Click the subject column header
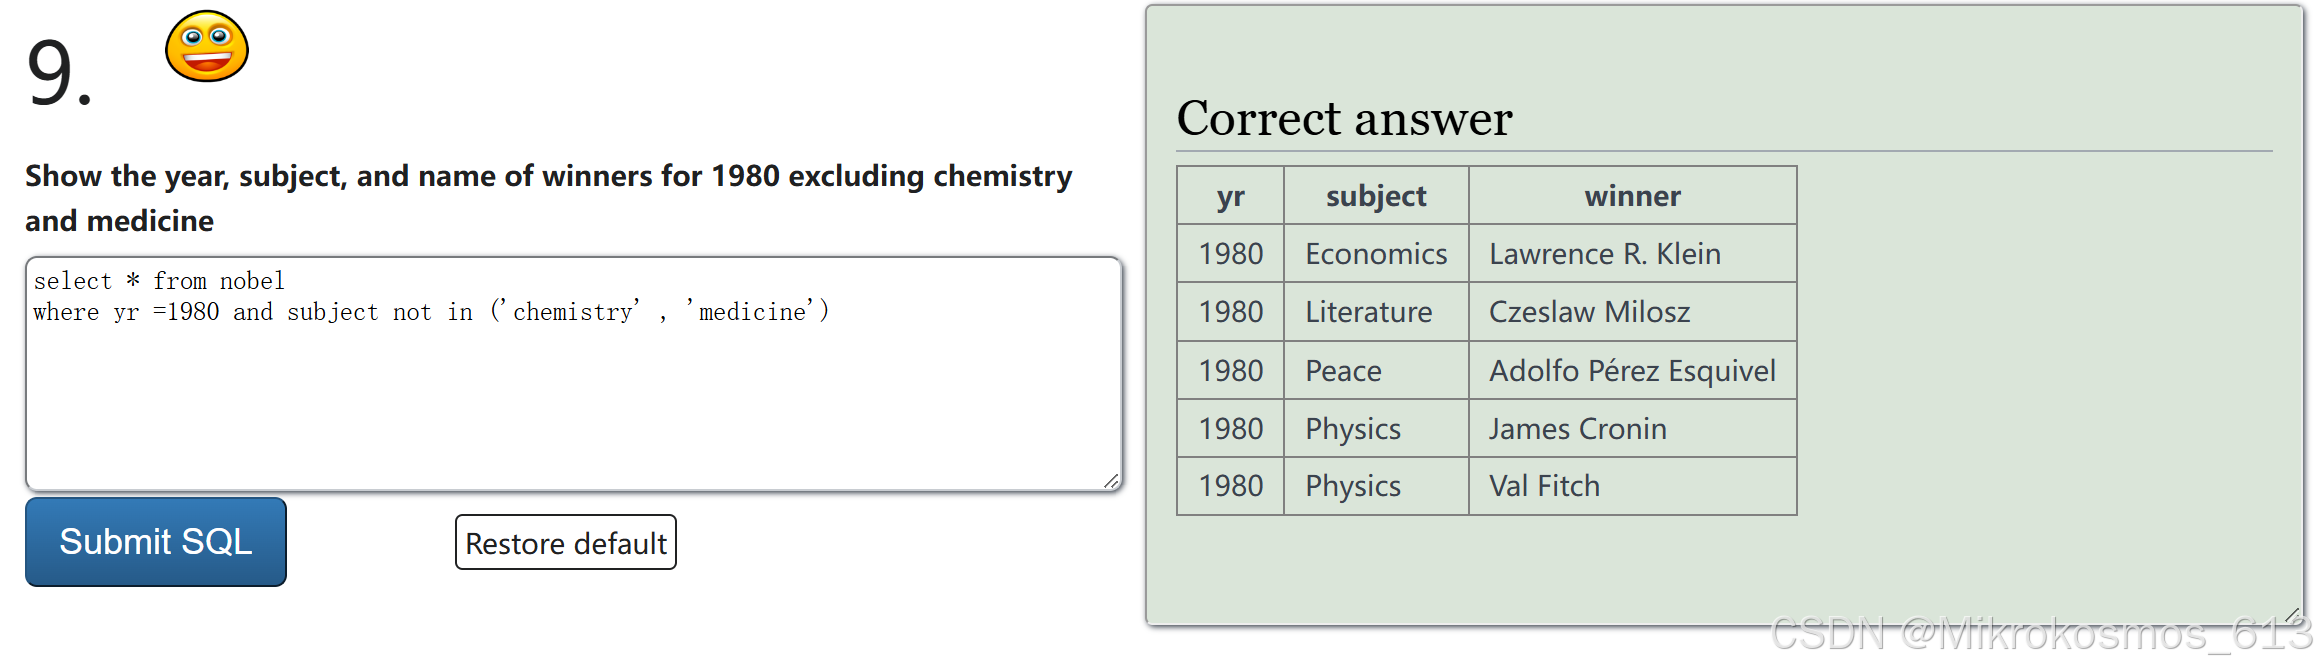The image size is (2318, 672). [x=1375, y=196]
